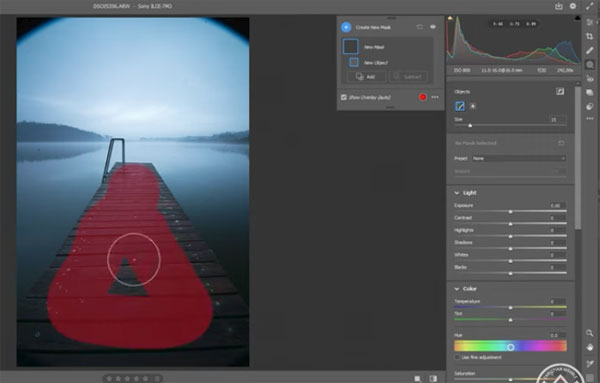Open the Edit panel icon in right toolbar
Image resolution: width=600 pixels, height=383 pixels.
coord(590,23)
